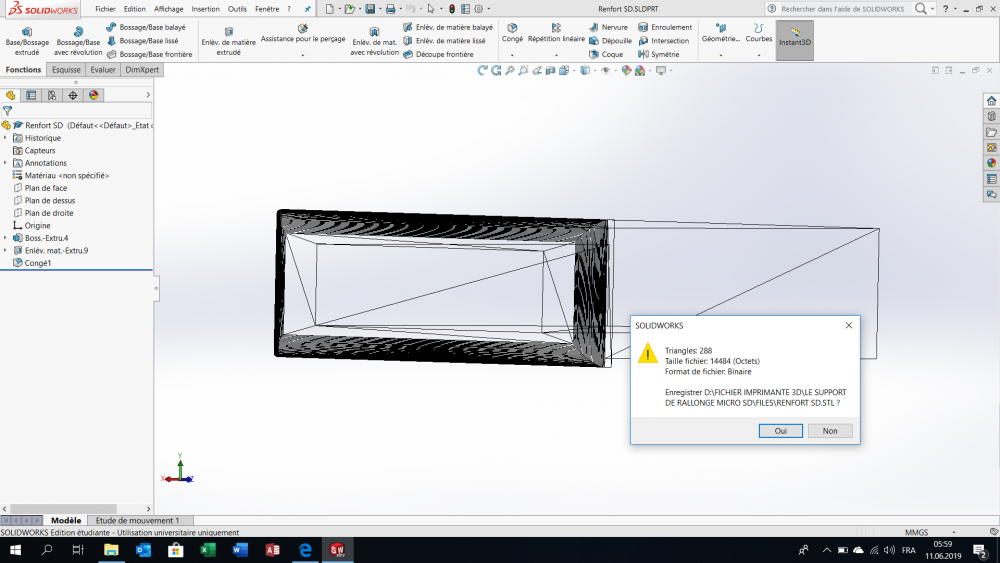Image resolution: width=1000 pixels, height=563 pixels.
Task: Open dropdown arrow under Géométrie
Action: point(721,55)
